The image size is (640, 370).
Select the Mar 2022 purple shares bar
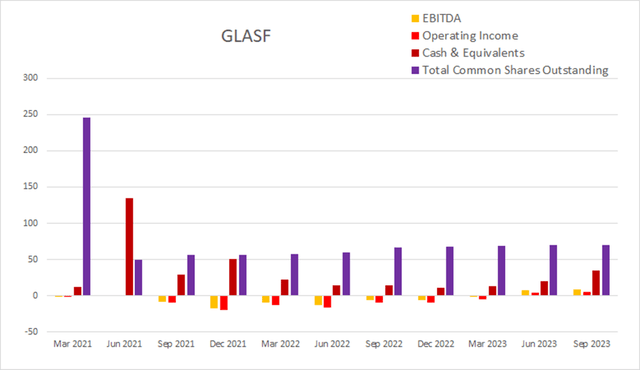tap(294, 275)
